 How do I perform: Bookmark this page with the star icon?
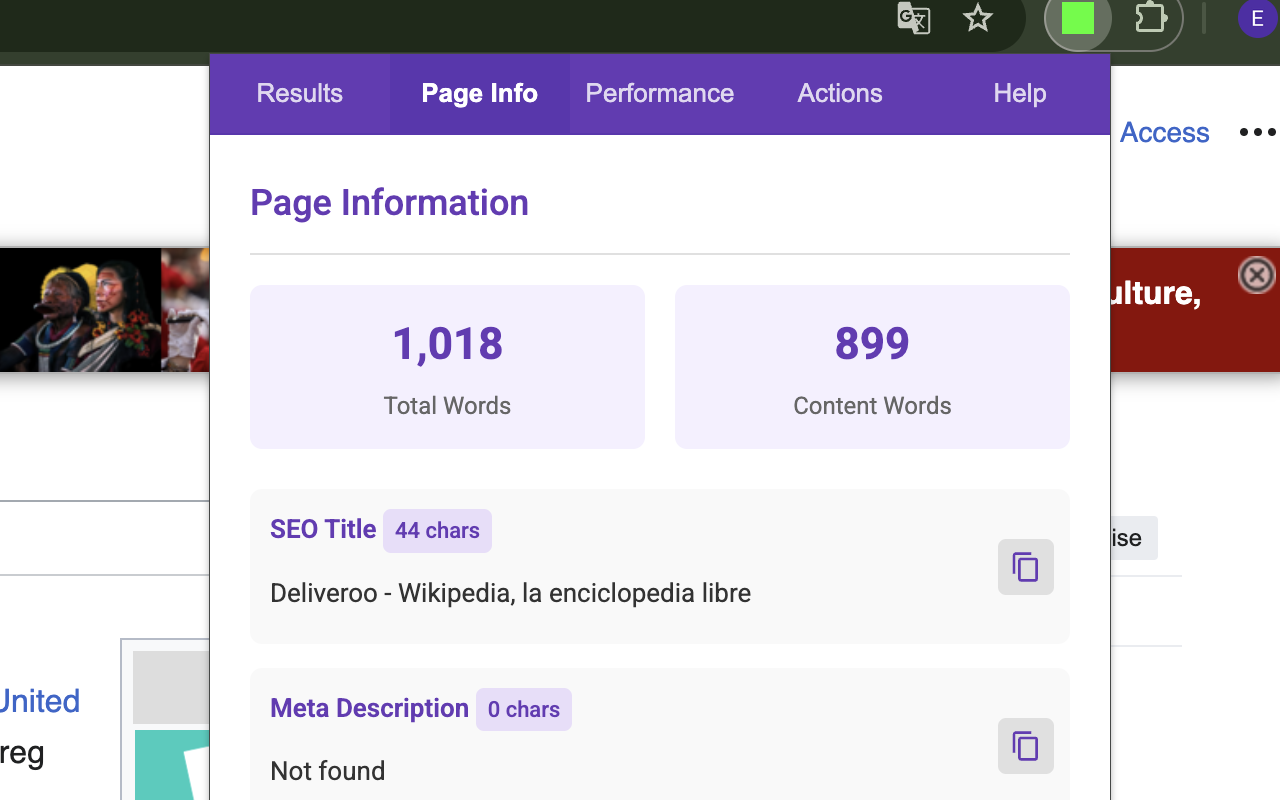point(978,18)
